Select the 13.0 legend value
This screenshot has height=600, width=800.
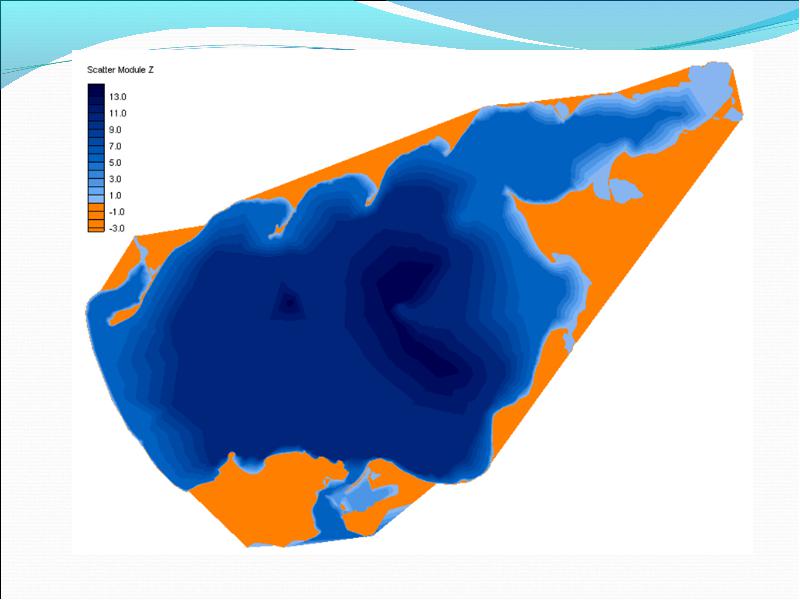pyautogui.click(x=118, y=97)
